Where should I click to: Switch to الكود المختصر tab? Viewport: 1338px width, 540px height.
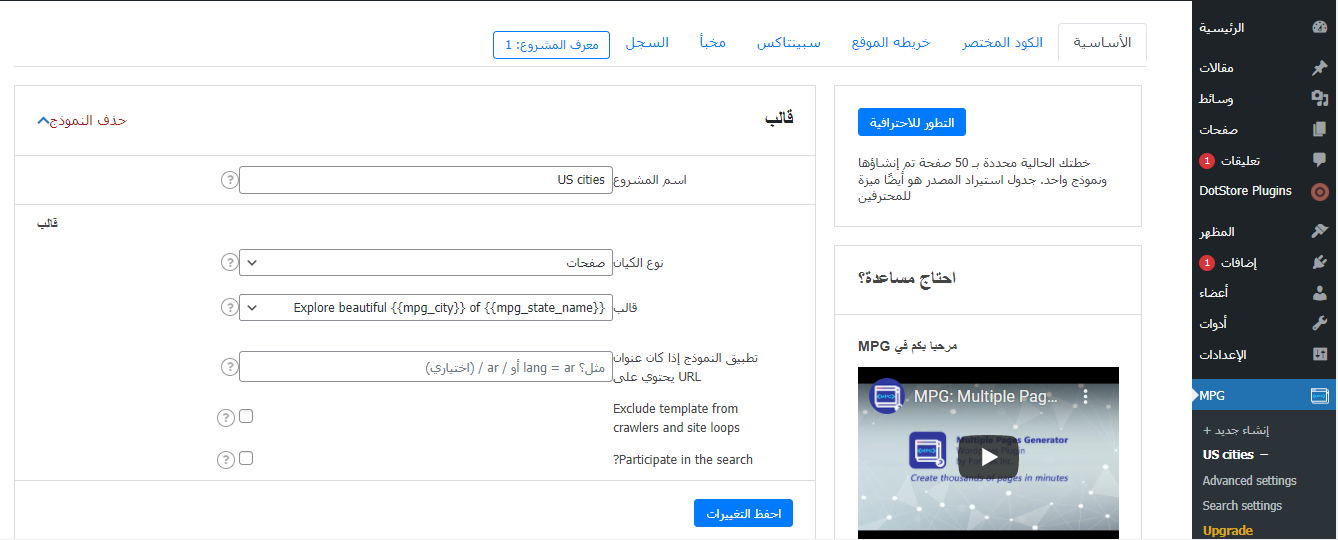point(1002,43)
